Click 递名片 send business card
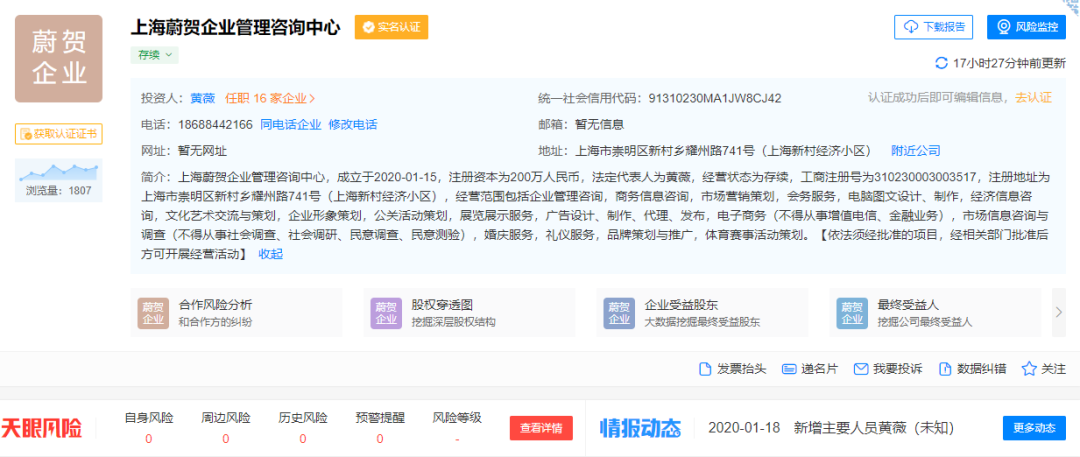Screen dimensions: 1080x457 click(x=819, y=369)
